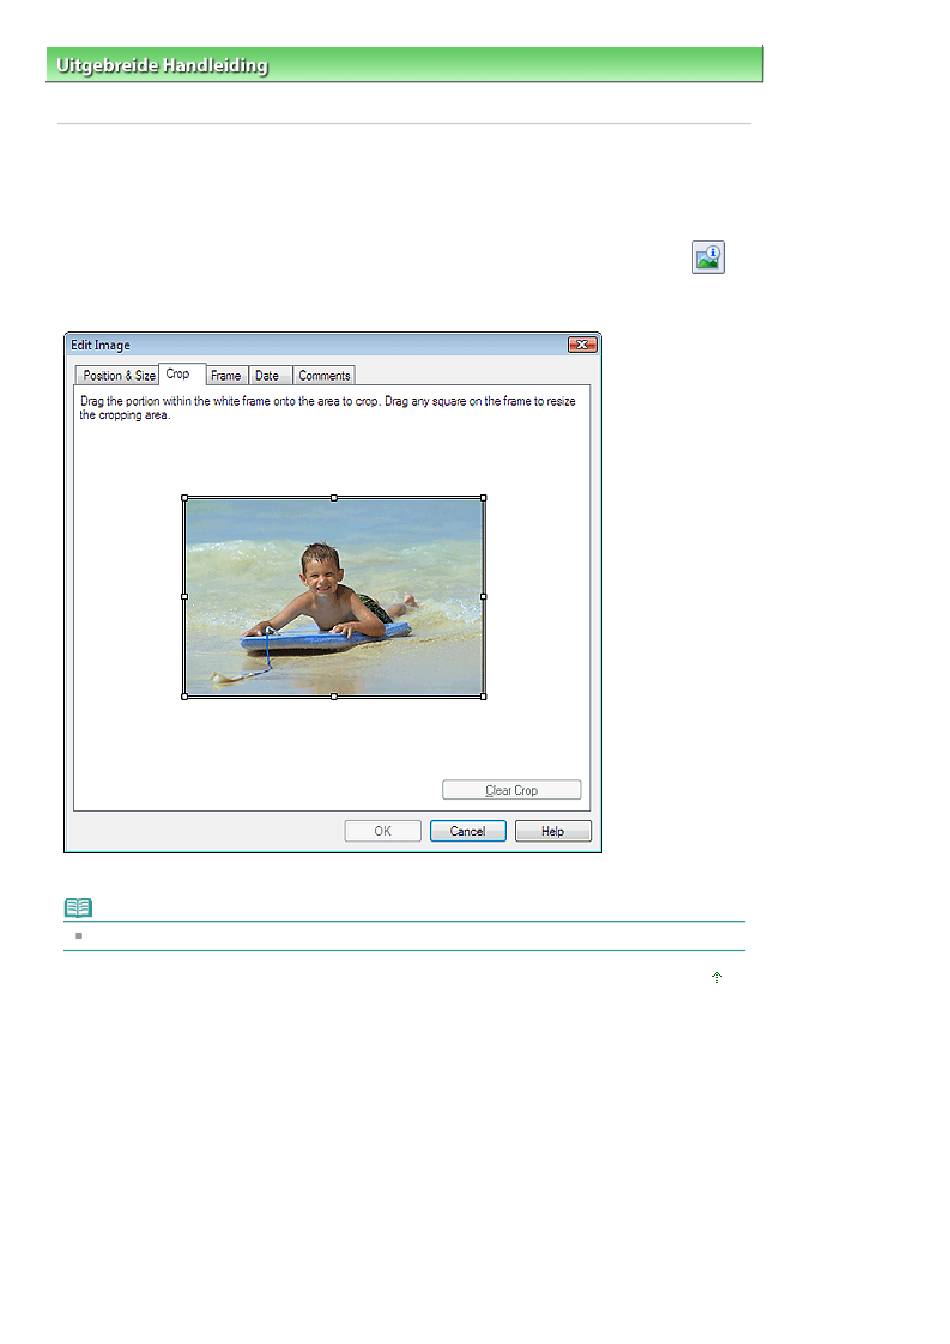Click the Cancel button
Image resolution: width=950 pixels, height=1344 pixels.
(x=468, y=831)
